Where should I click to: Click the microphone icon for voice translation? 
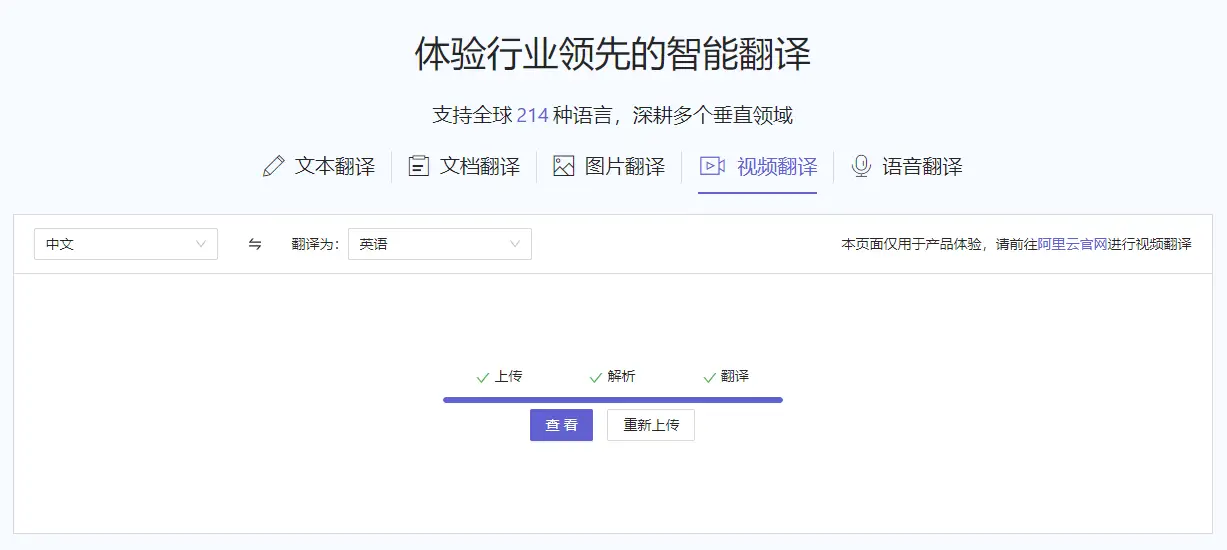click(x=860, y=166)
